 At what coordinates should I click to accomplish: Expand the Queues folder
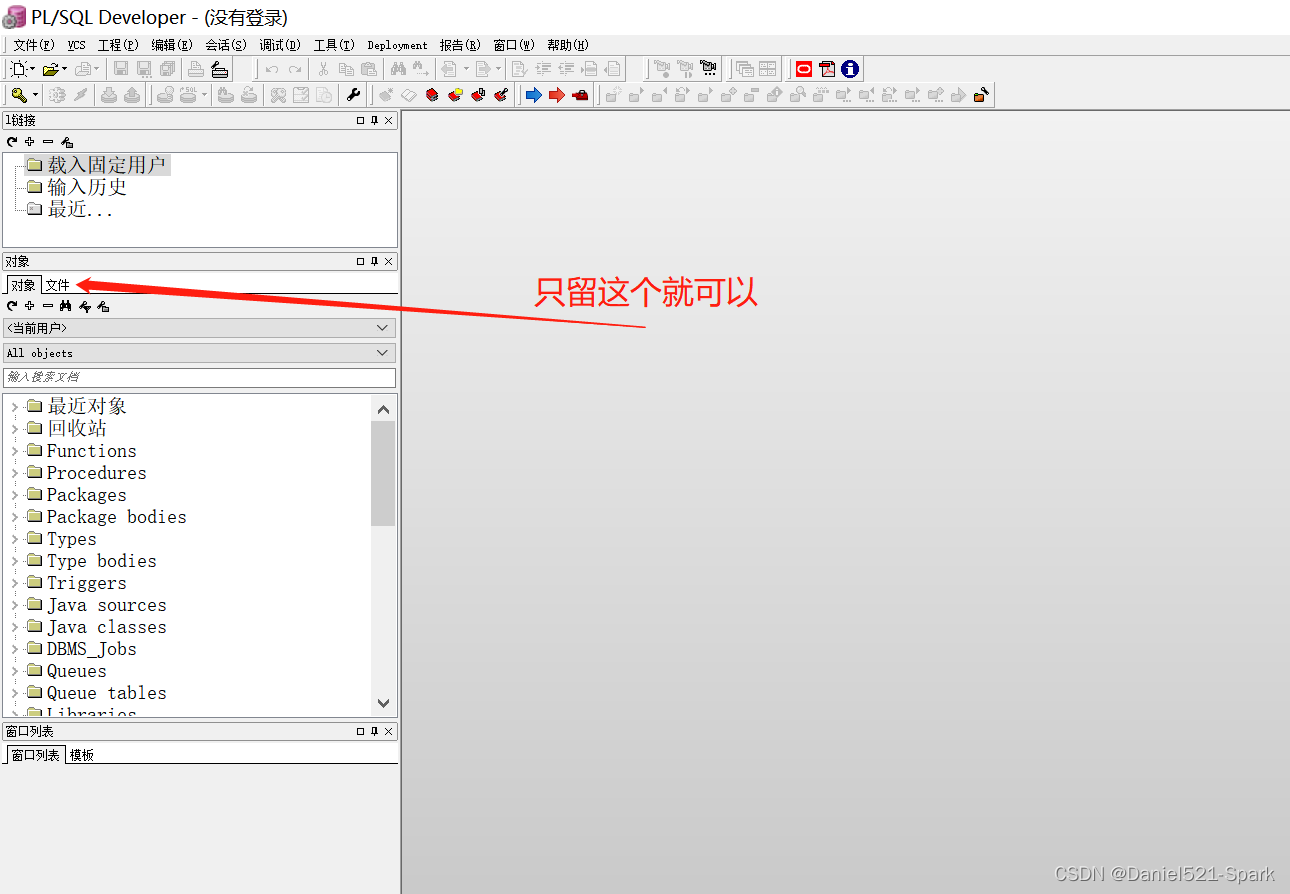tap(14, 671)
